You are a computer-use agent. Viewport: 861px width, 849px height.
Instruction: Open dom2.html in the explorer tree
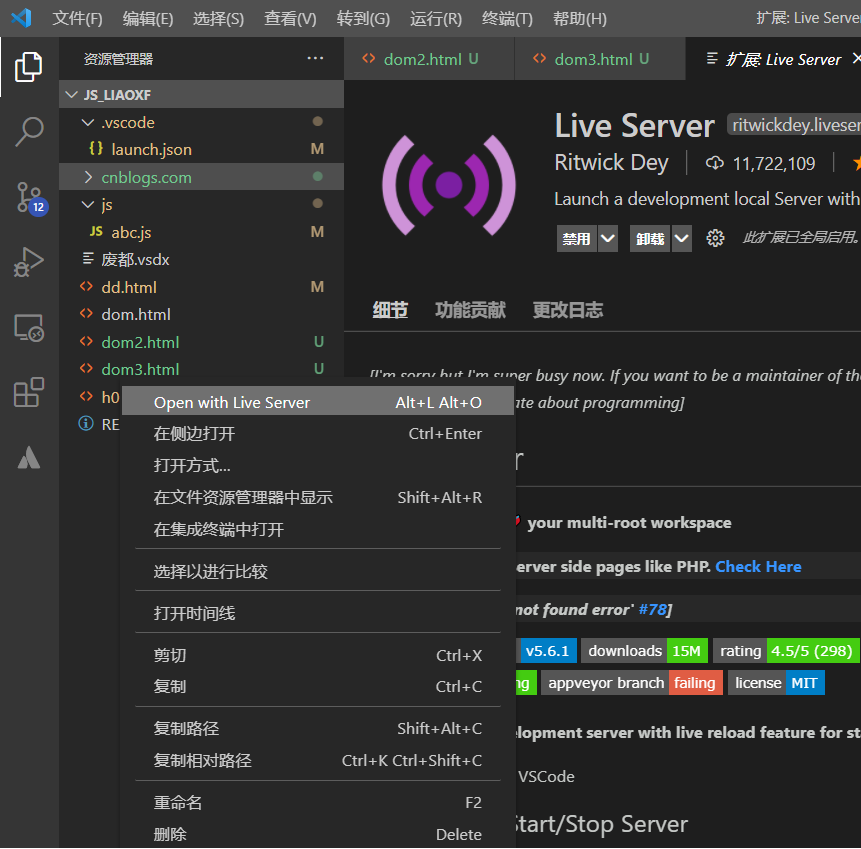click(x=202, y=342)
